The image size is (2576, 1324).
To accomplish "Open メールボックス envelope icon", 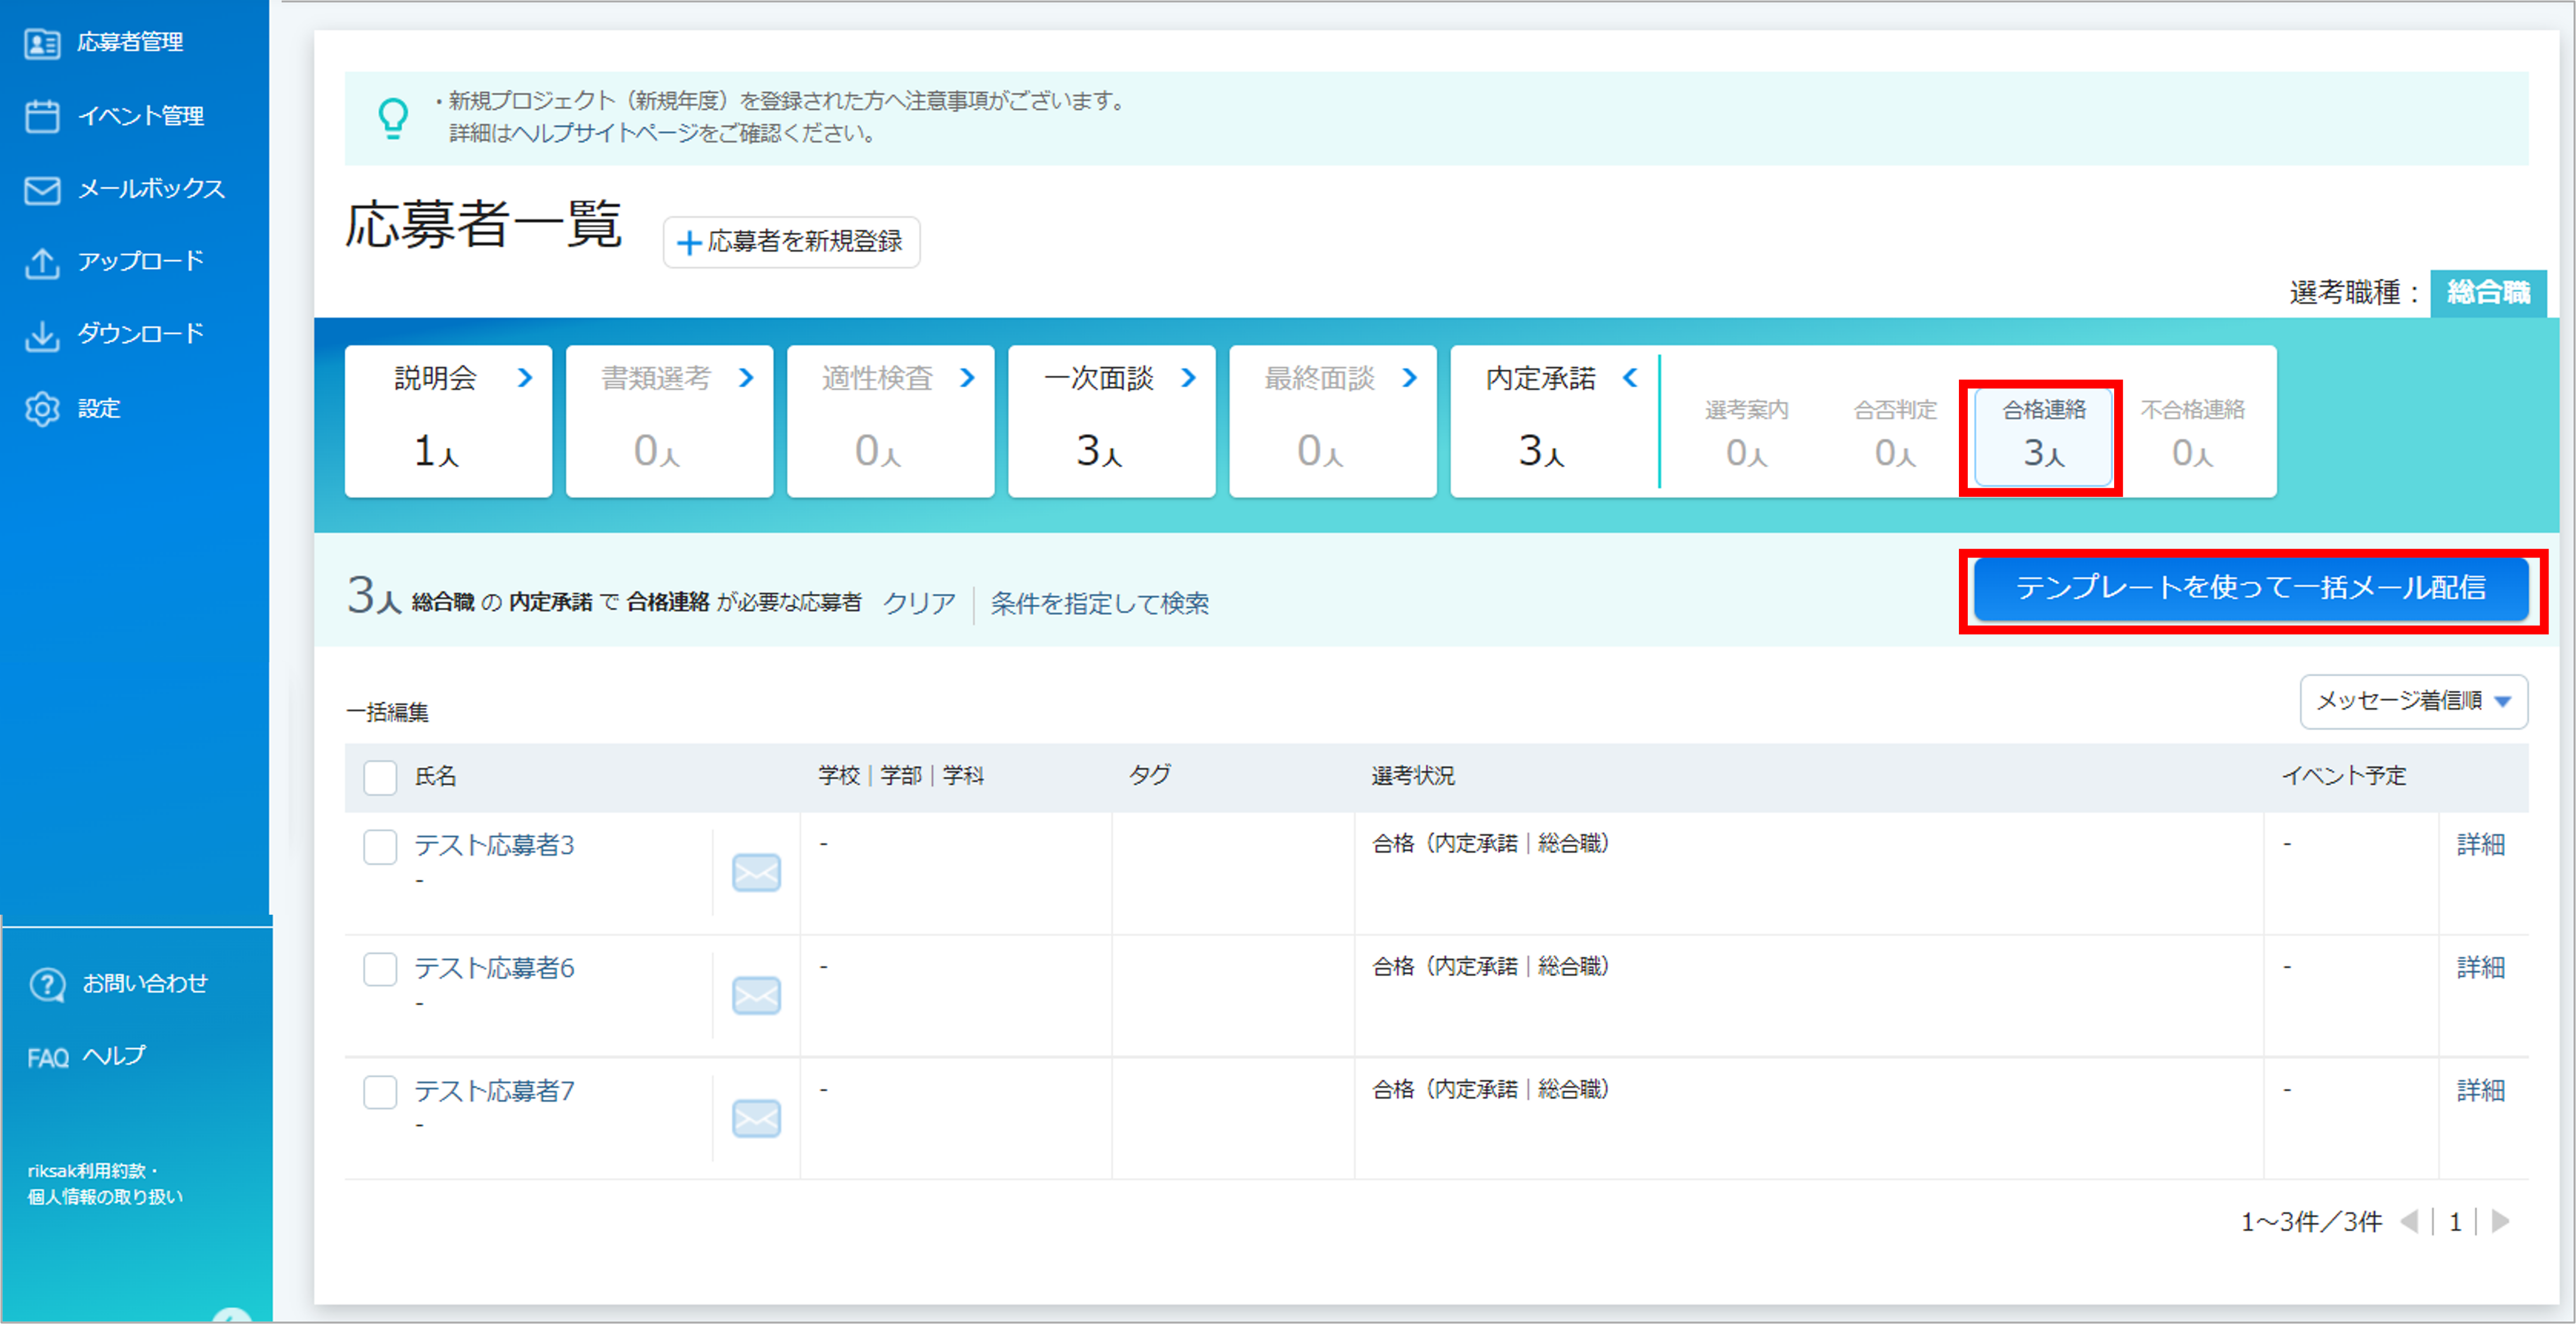I will (x=42, y=189).
